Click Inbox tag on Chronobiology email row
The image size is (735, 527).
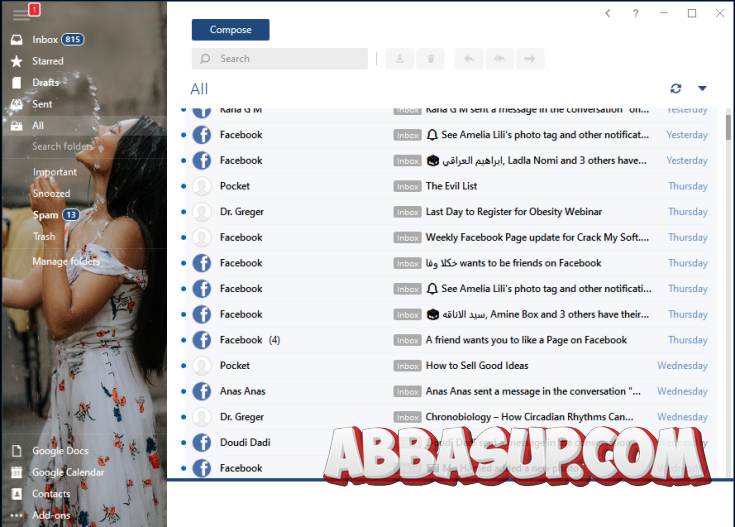(407, 417)
